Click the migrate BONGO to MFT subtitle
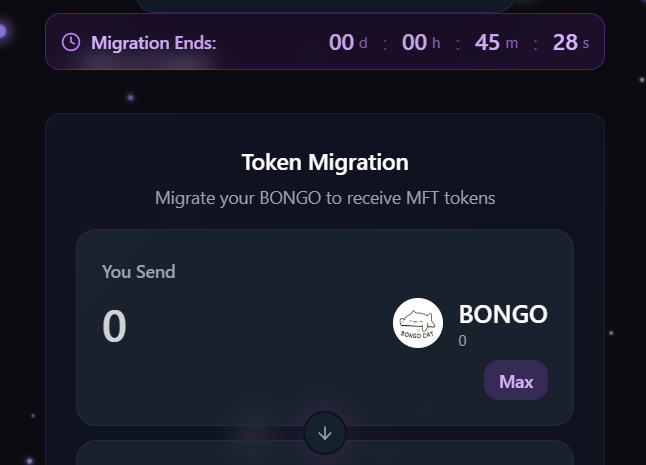The height and width of the screenshot is (465, 646). tap(325, 198)
